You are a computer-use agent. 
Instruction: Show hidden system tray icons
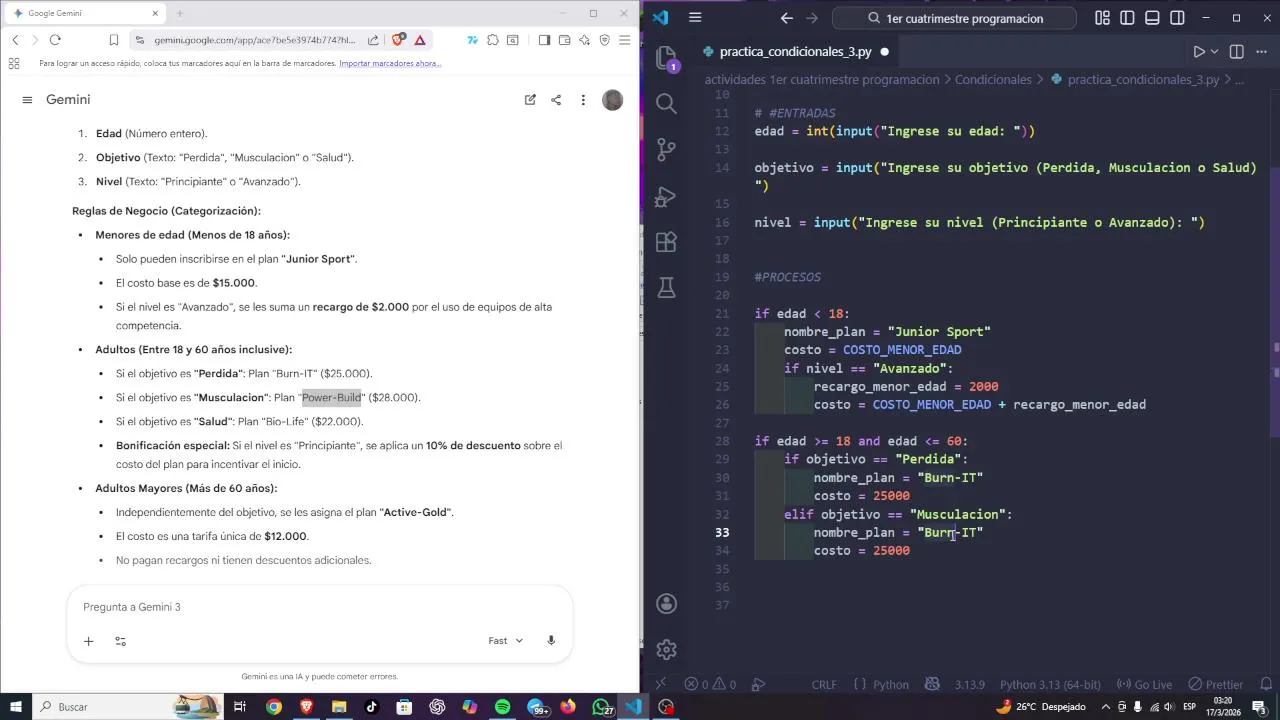coord(1107,707)
